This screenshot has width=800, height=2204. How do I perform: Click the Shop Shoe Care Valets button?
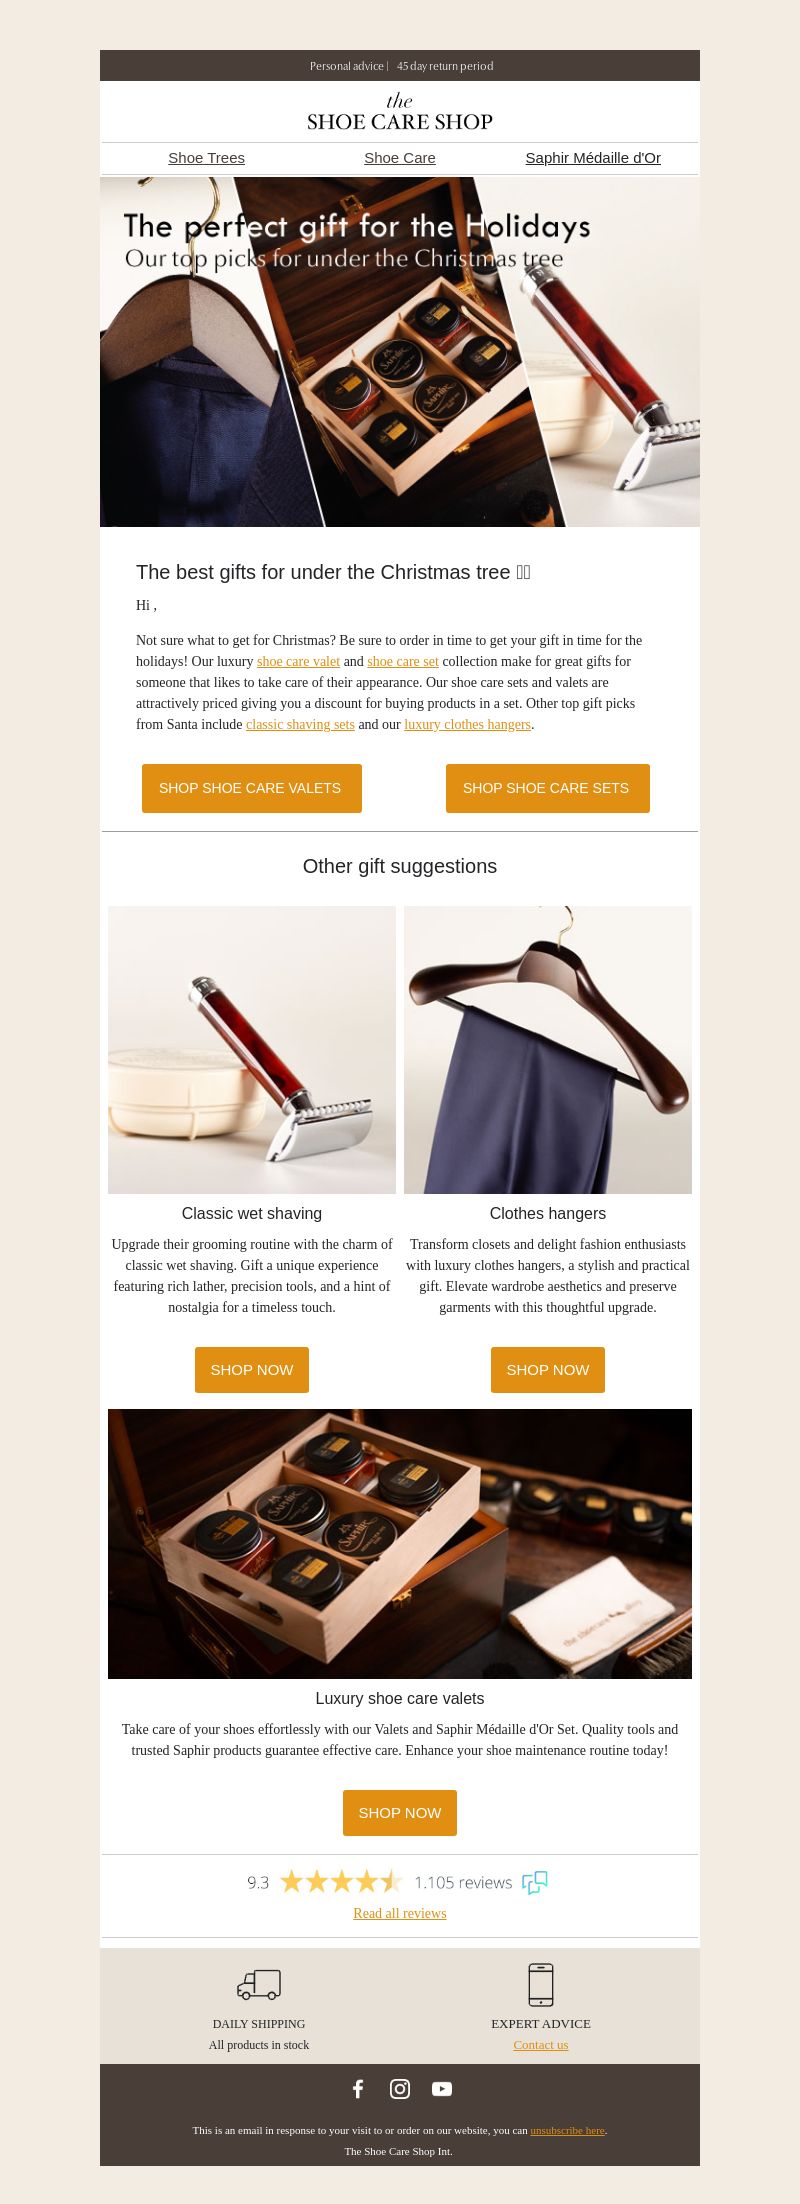(252, 788)
